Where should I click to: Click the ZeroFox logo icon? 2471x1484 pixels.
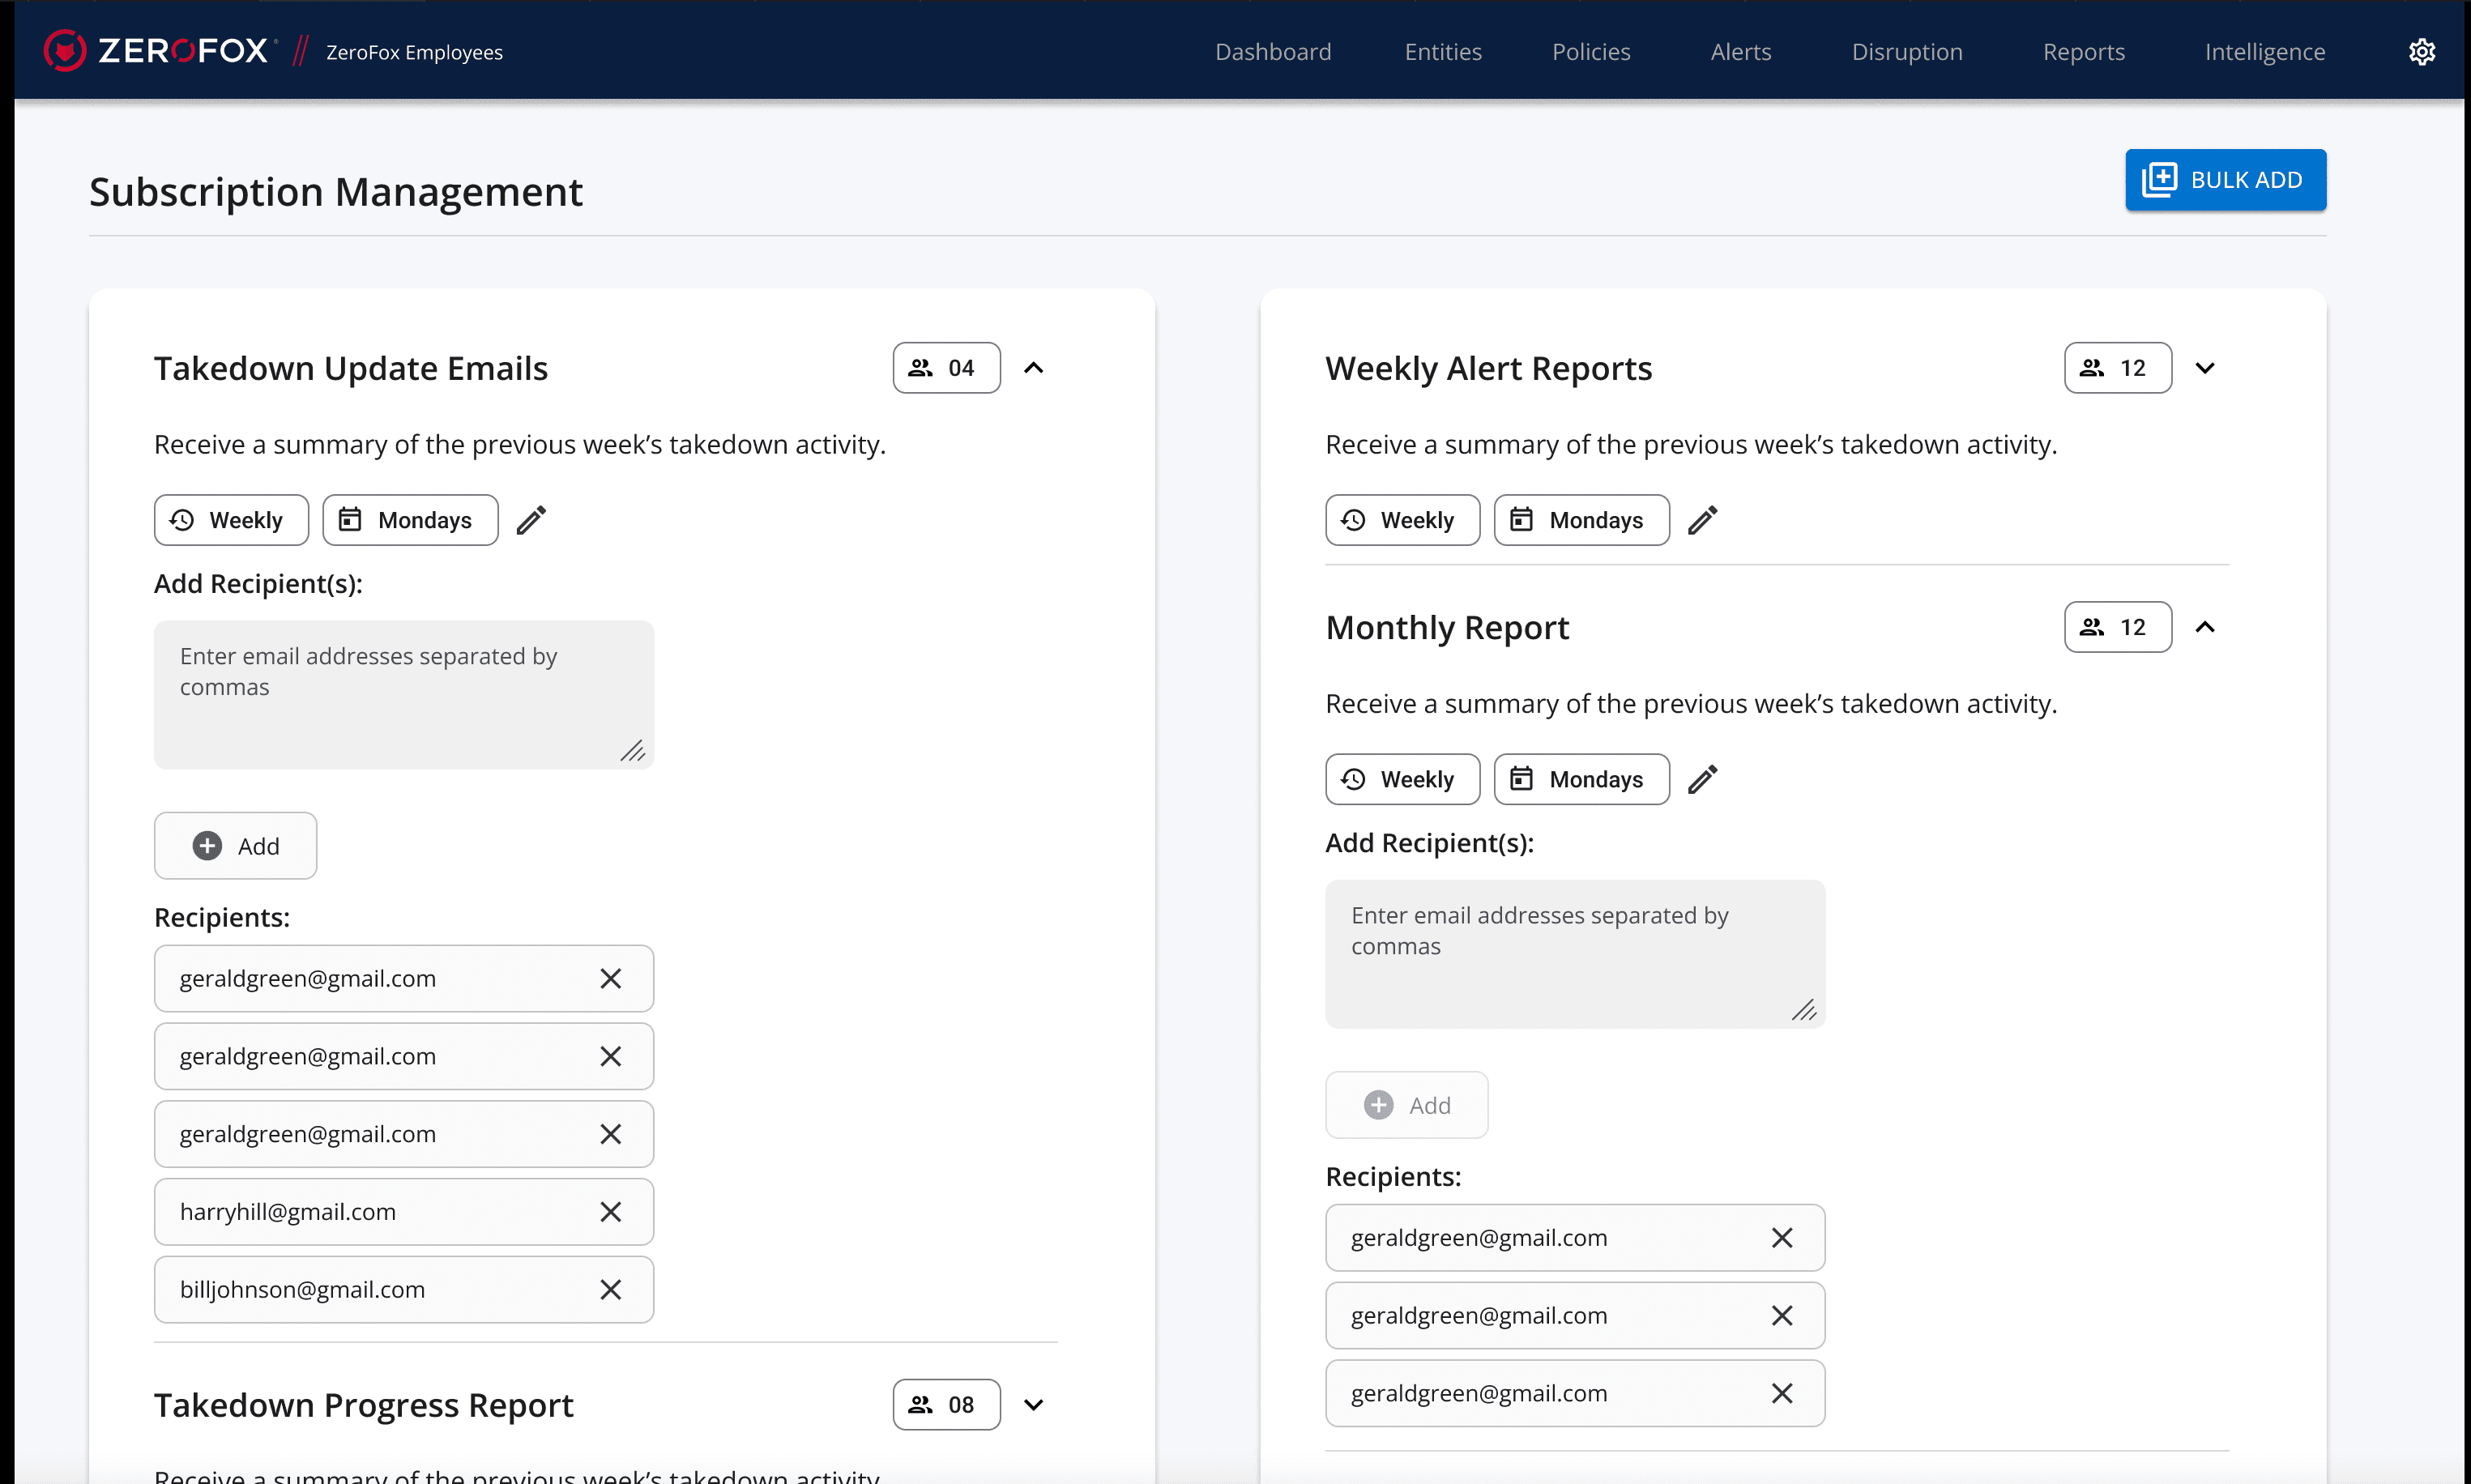coord(64,51)
